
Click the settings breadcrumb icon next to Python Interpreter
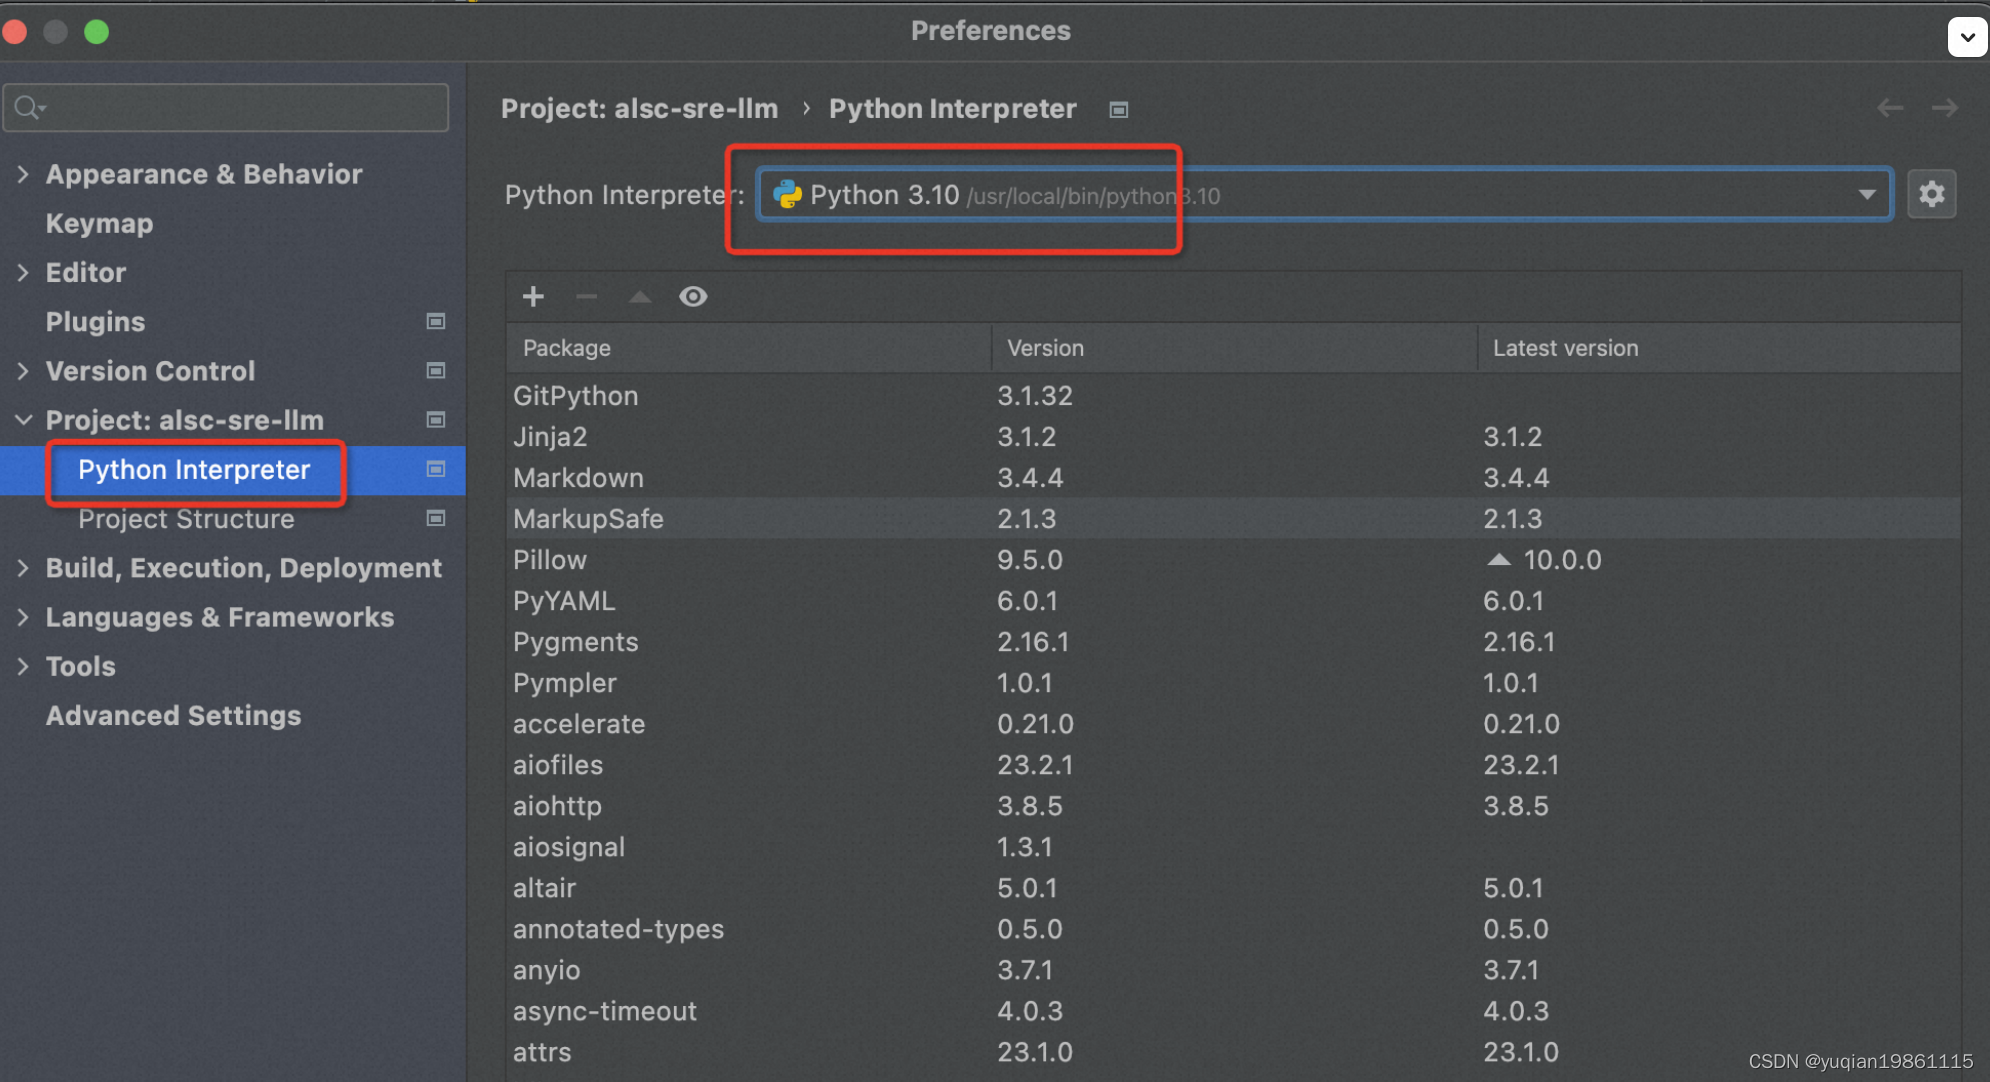(1118, 110)
